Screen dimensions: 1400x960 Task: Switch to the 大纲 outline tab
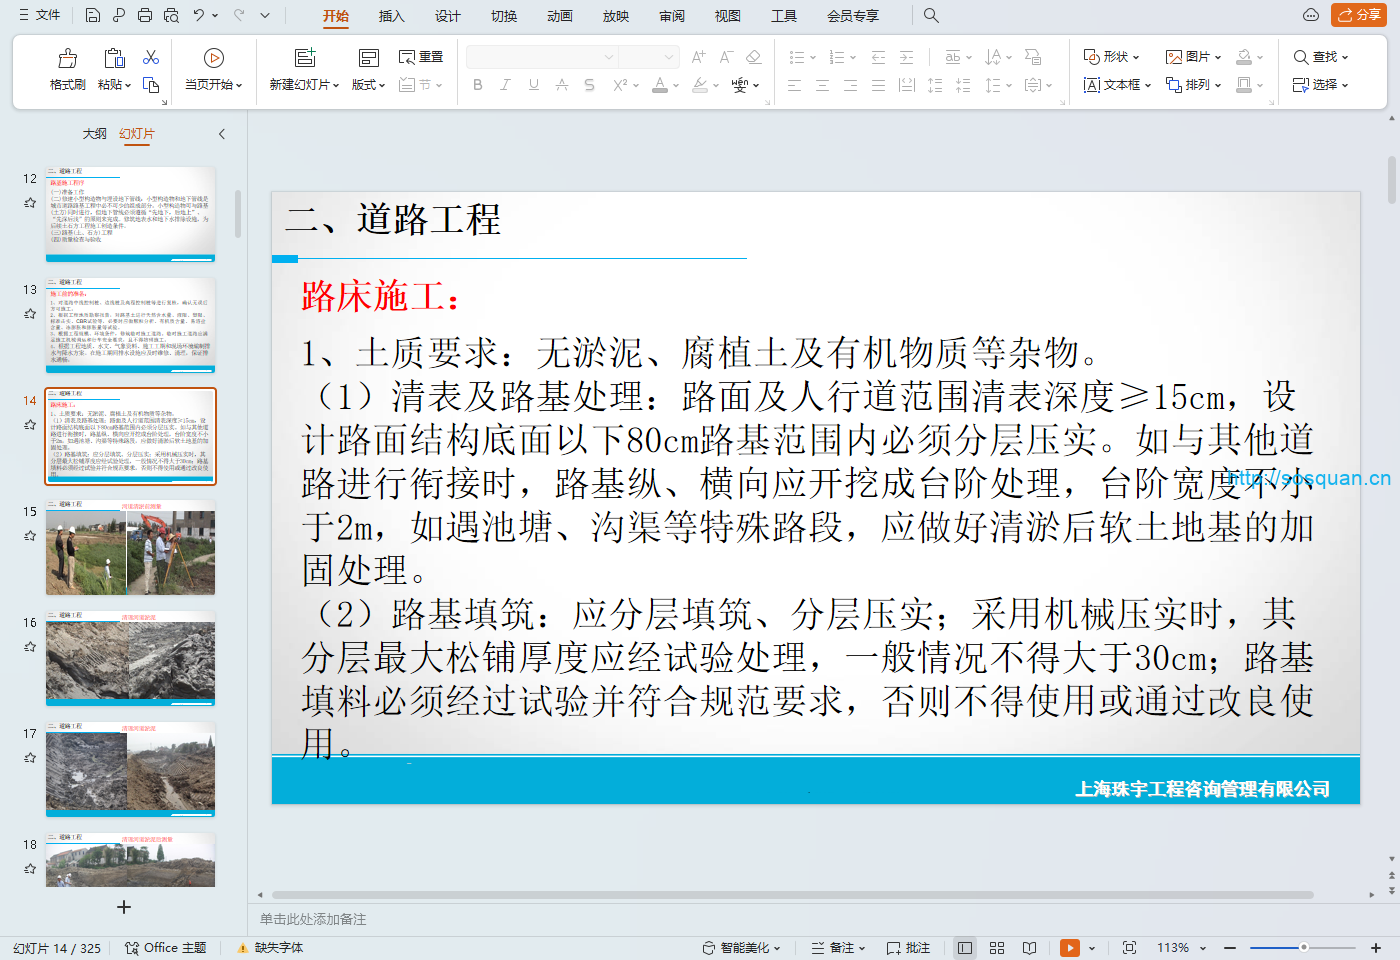[94, 134]
